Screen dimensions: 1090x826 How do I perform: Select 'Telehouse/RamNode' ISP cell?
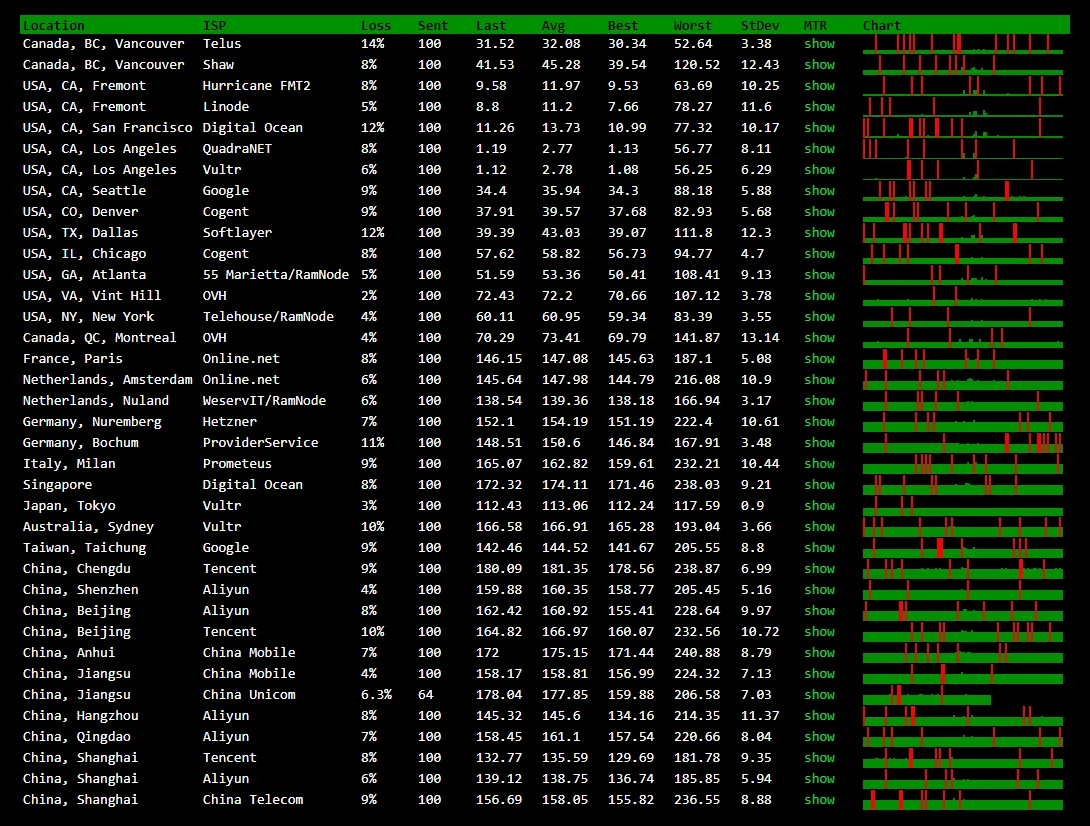pyautogui.click(x=268, y=316)
